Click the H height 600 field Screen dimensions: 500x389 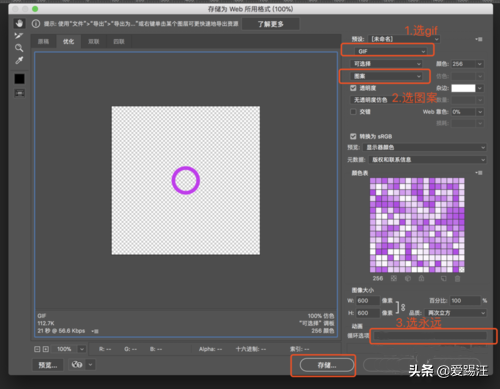368,313
